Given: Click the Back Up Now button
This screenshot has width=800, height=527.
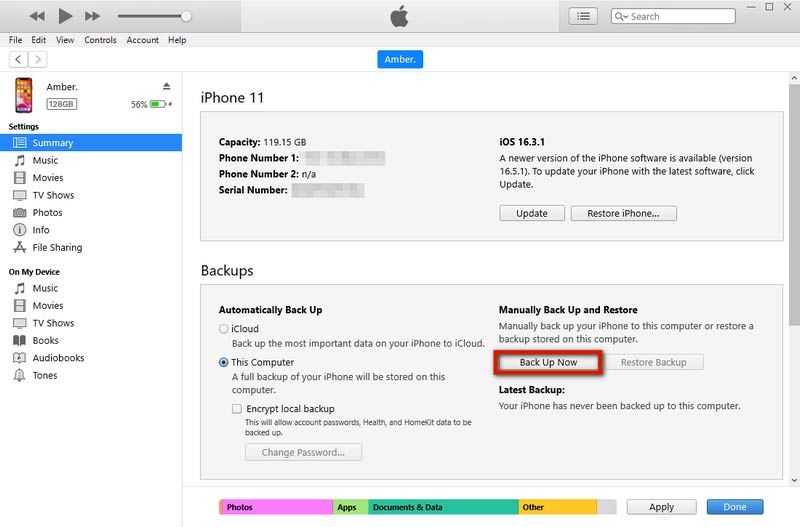Looking at the screenshot, I should tap(549, 362).
